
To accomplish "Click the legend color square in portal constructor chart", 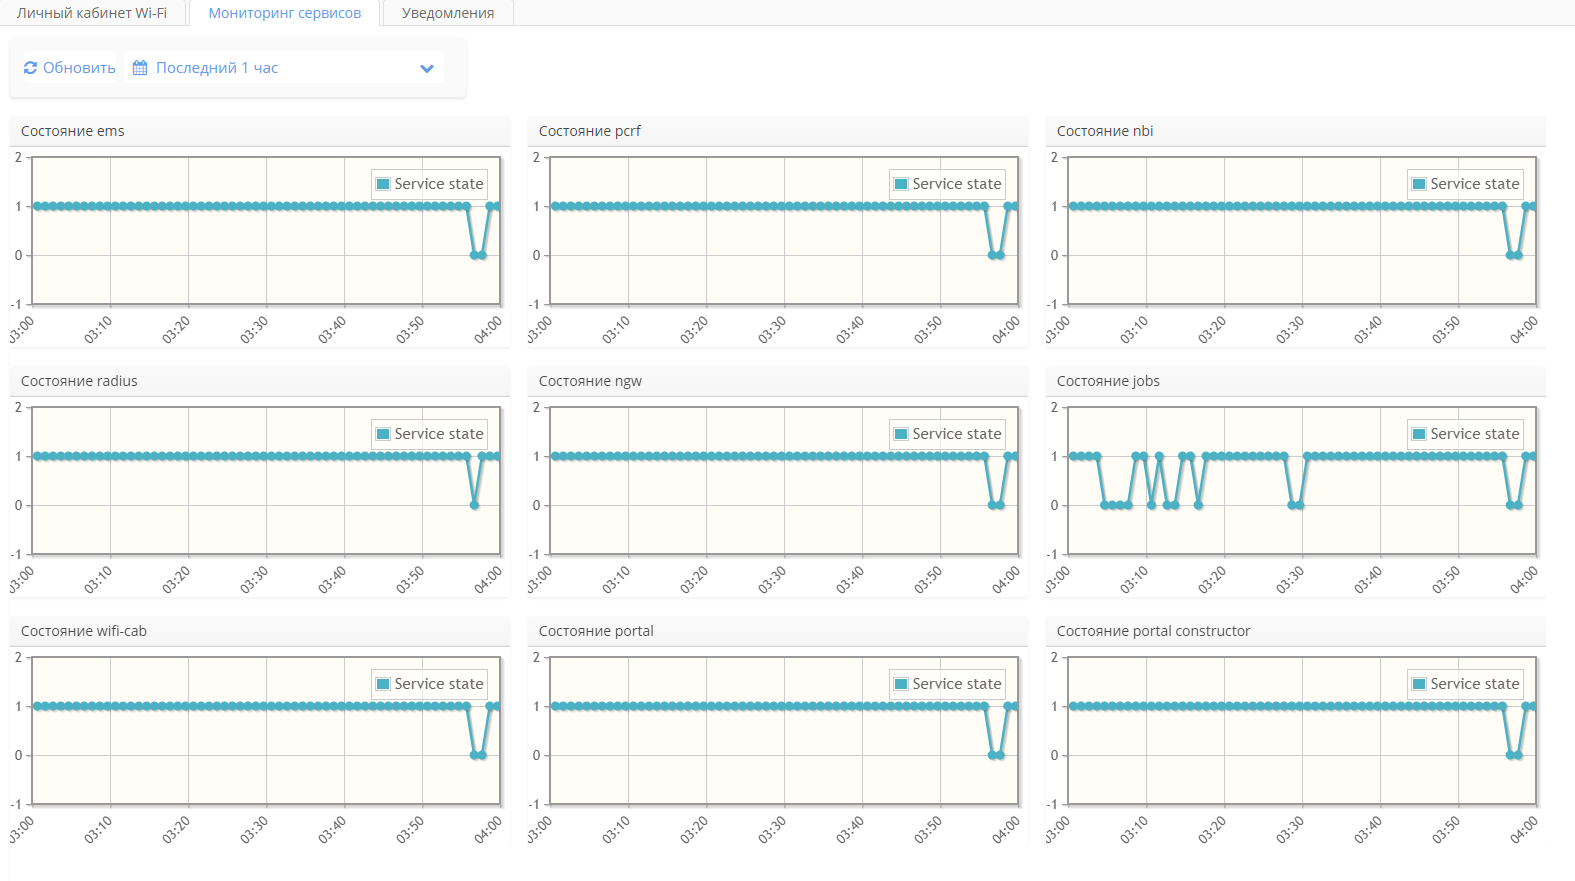I will pos(1419,684).
